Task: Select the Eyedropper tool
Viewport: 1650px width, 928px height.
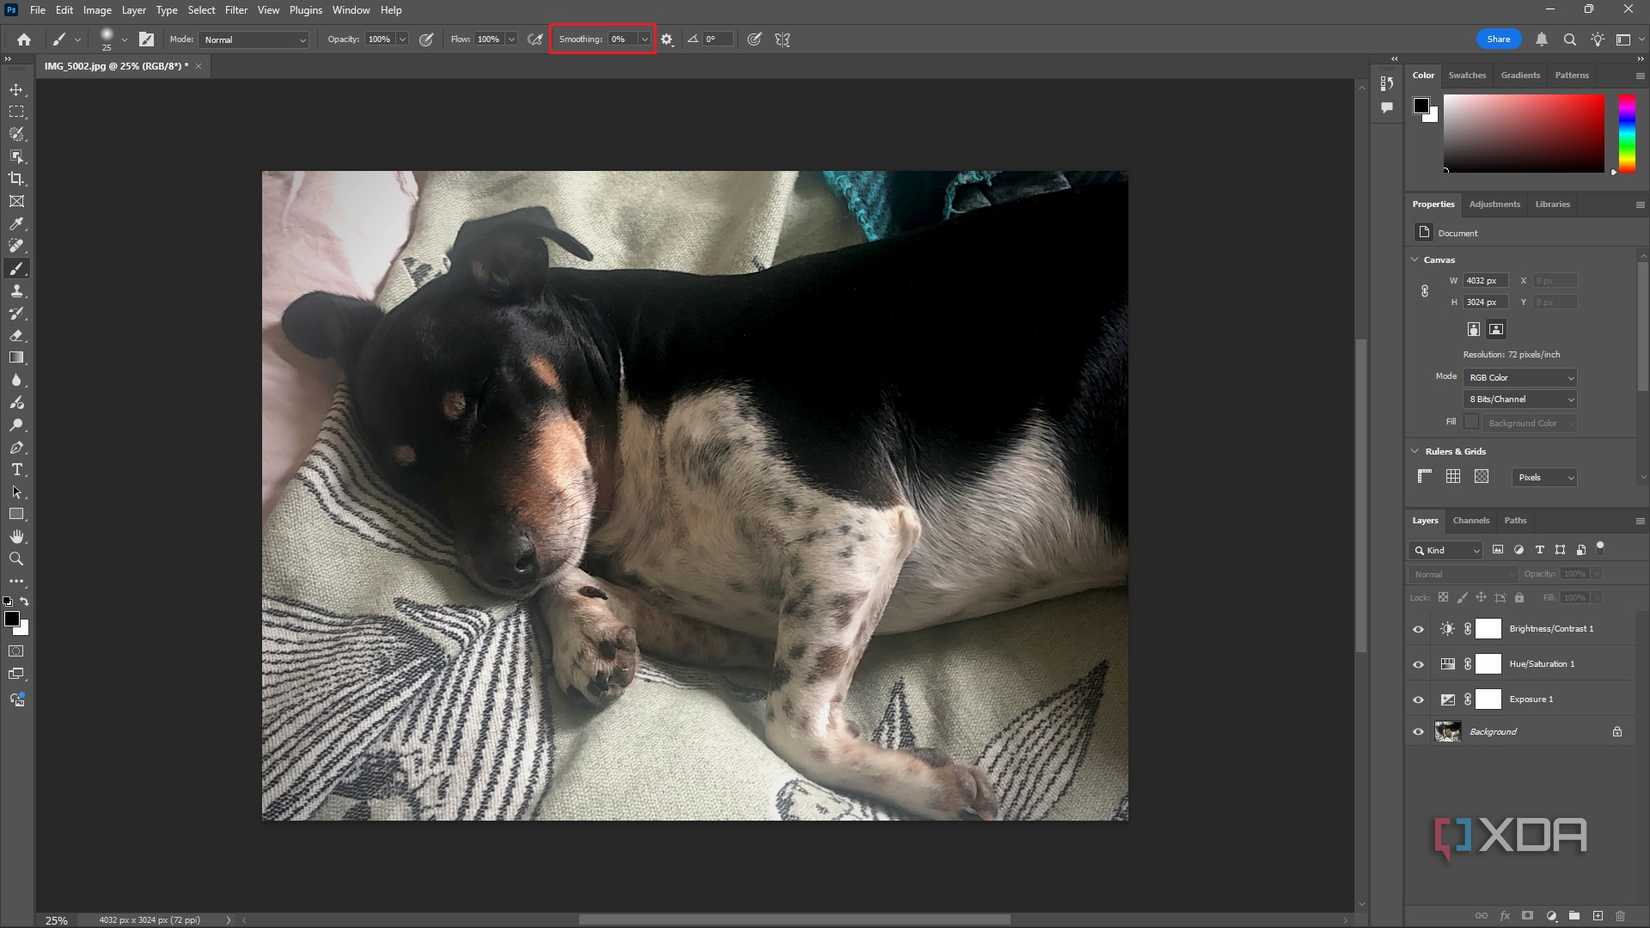Action: point(16,223)
